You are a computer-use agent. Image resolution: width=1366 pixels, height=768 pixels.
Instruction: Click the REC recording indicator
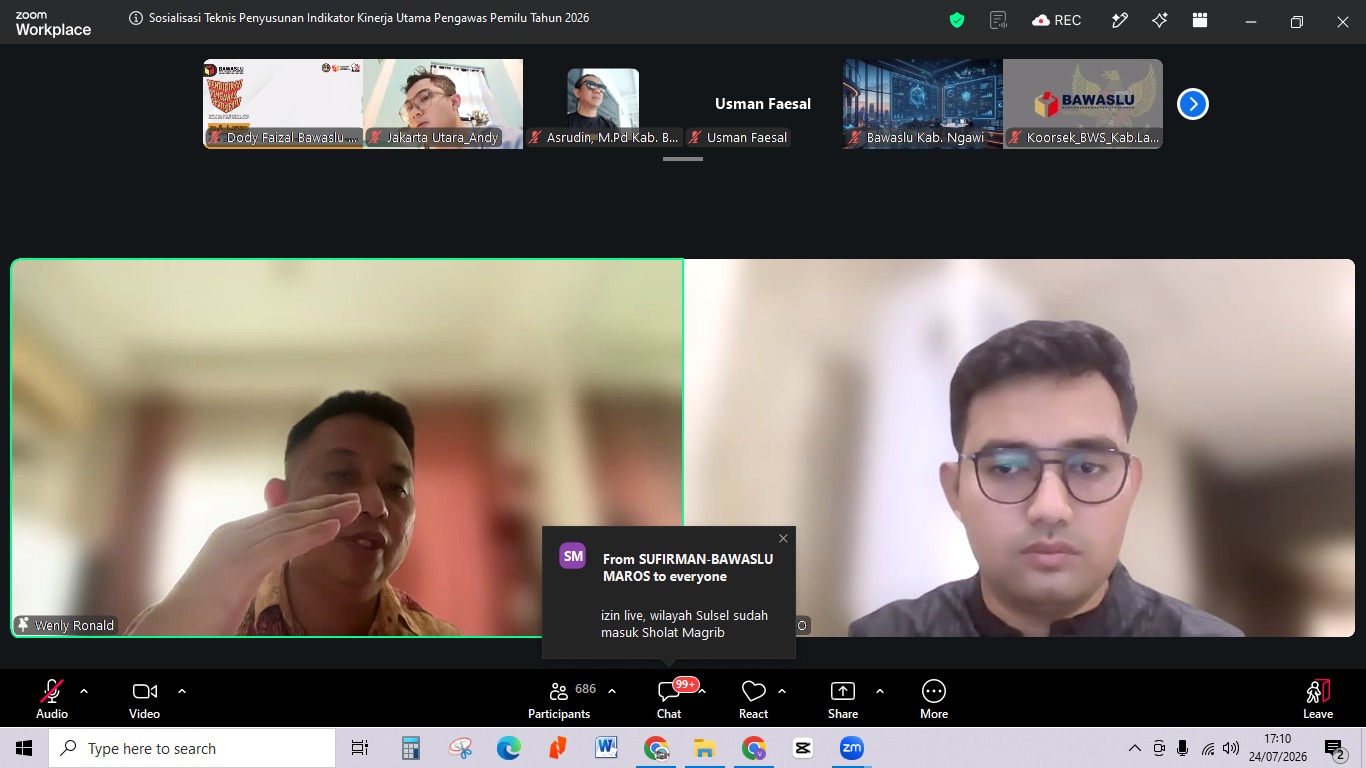1057,20
